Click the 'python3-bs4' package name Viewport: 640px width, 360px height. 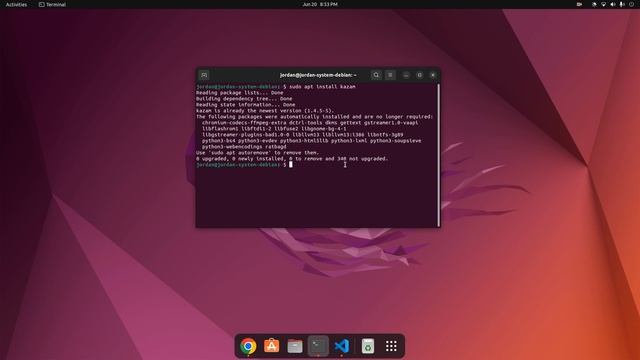218,140
